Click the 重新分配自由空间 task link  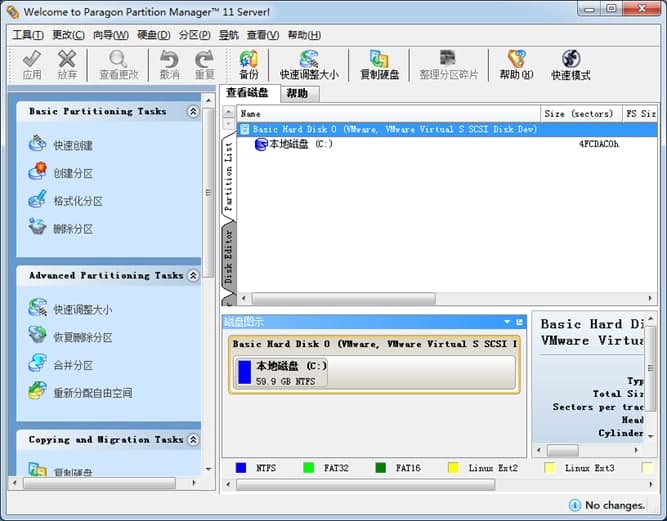pos(92,393)
